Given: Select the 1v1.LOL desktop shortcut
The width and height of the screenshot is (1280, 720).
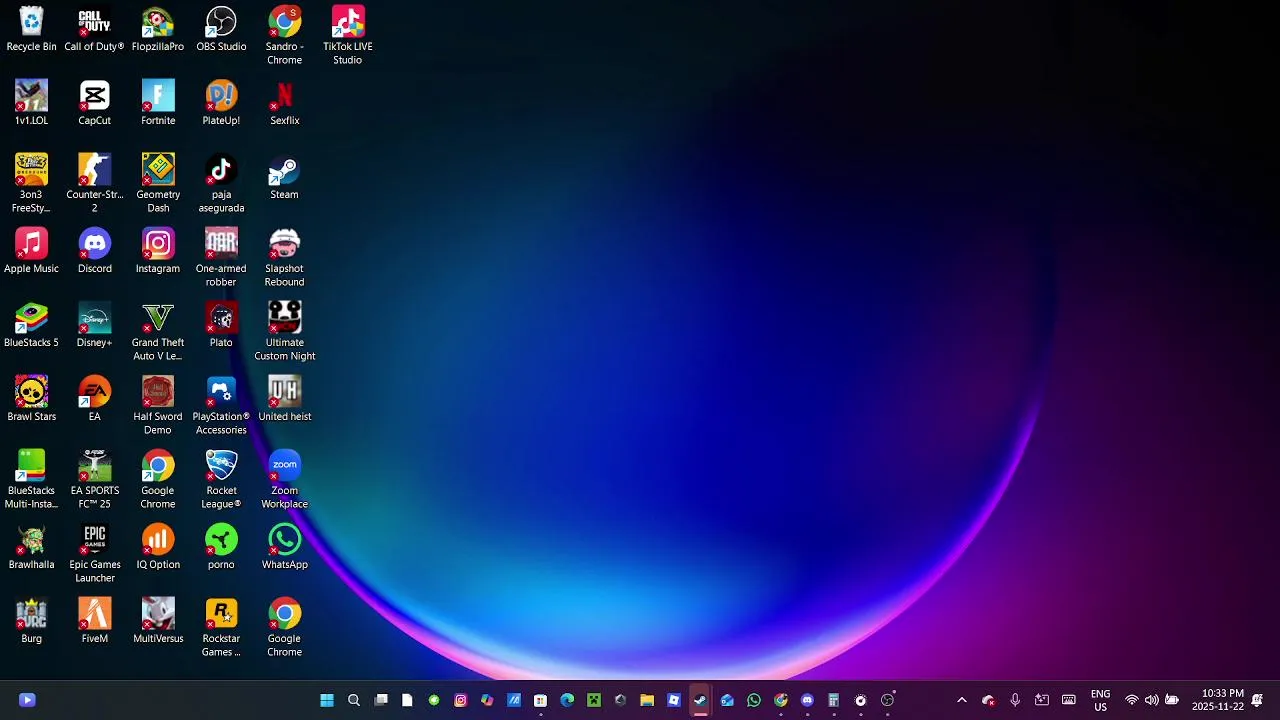Looking at the screenshot, I should click(x=31, y=103).
